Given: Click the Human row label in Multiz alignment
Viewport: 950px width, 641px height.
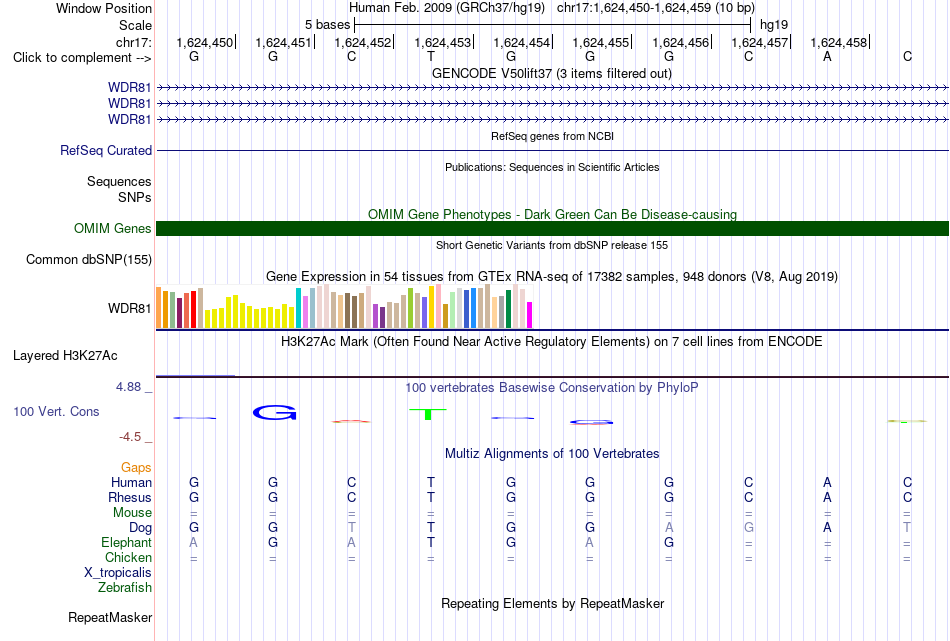Looking at the screenshot, I should (x=131, y=482).
